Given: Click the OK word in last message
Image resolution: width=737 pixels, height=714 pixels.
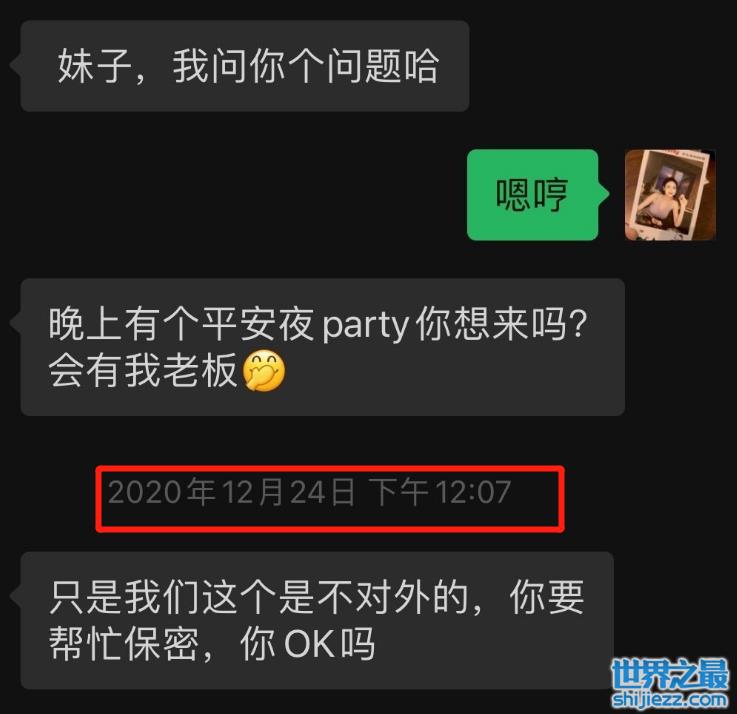Looking at the screenshot, I should tap(309, 643).
